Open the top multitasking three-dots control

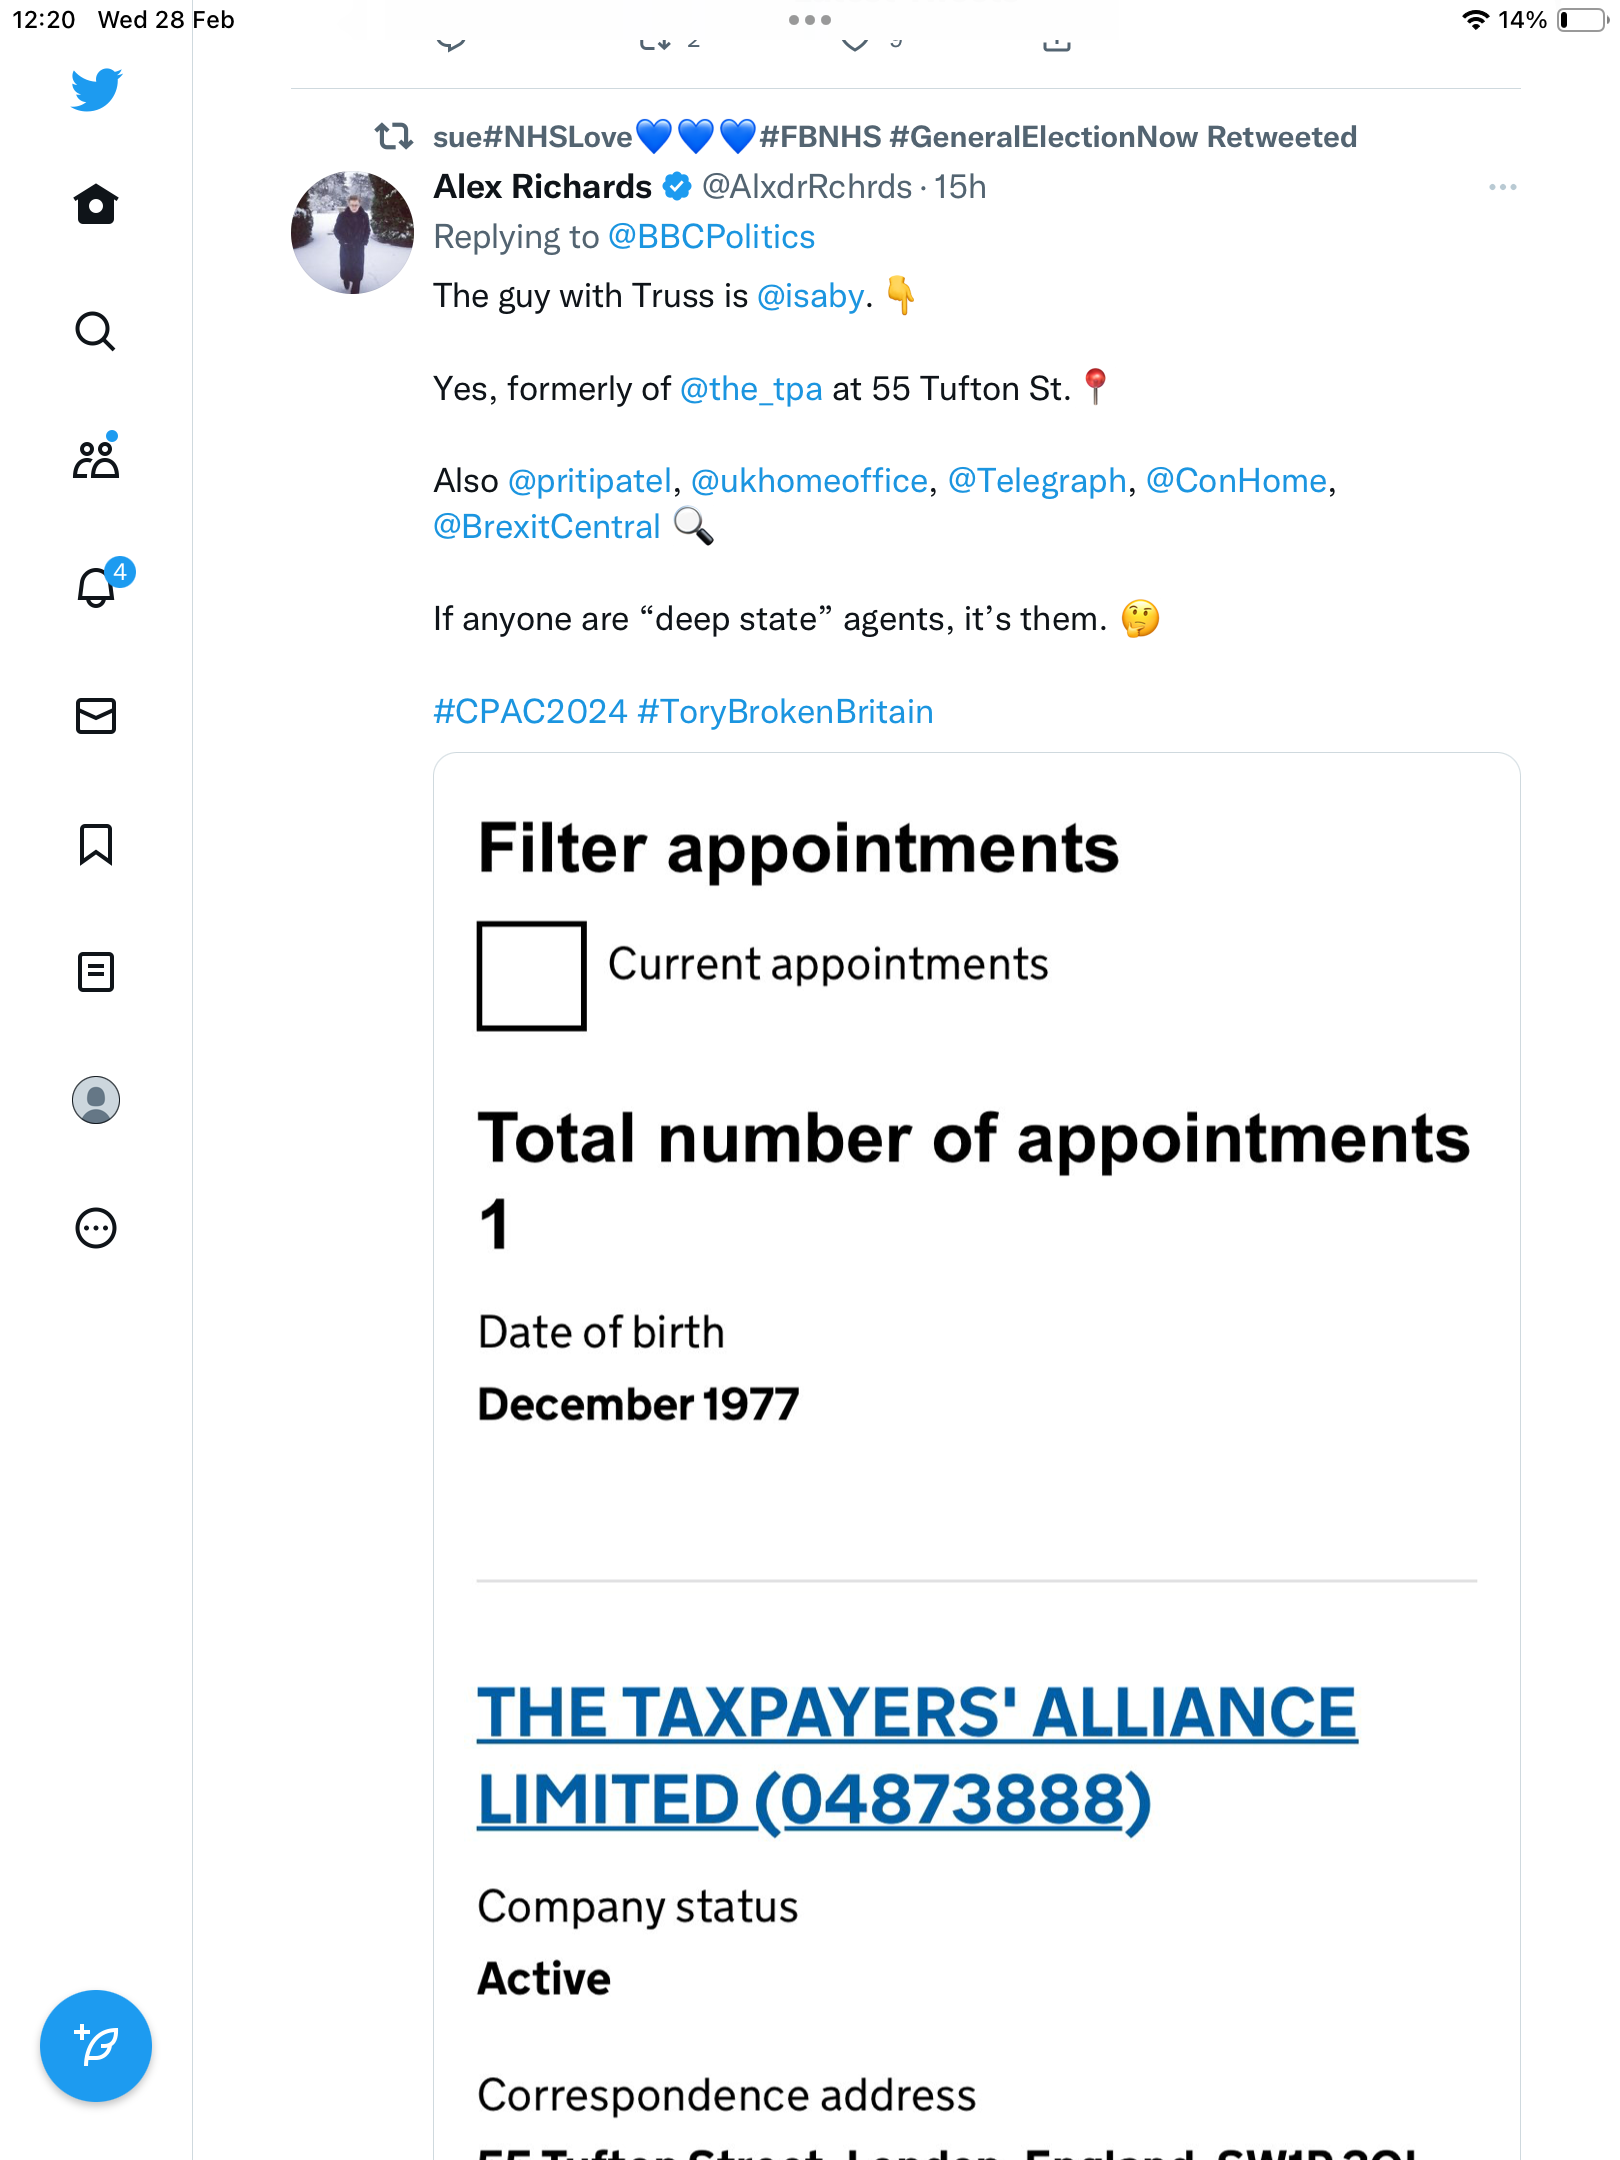click(810, 20)
